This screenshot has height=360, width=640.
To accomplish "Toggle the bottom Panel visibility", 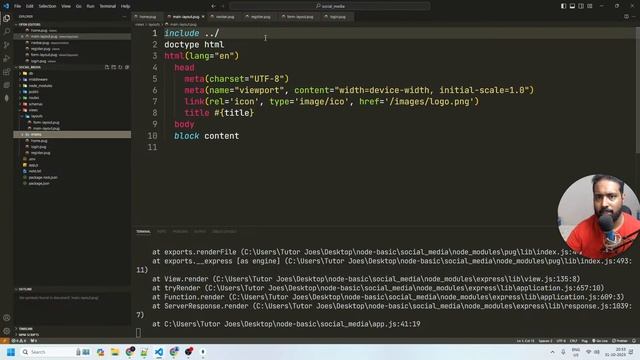I will coord(572,6).
